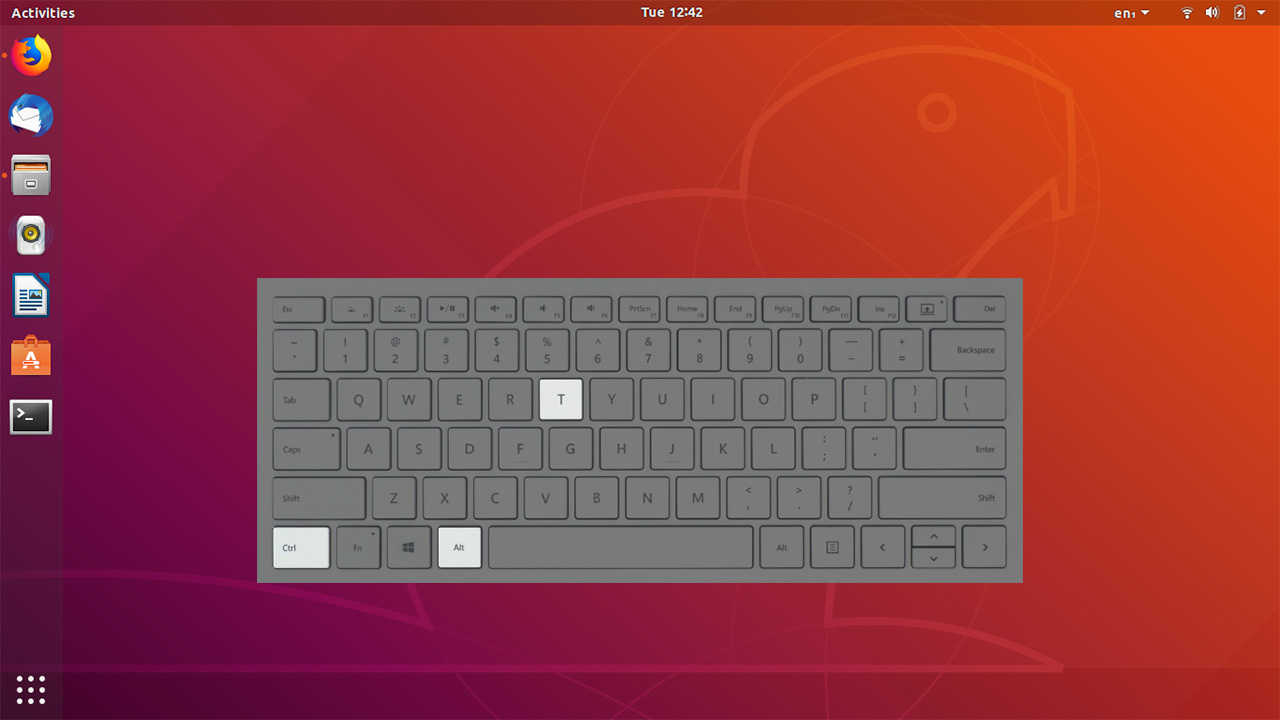Open the system menu arrow
This screenshot has width=1280, height=720.
[1261, 13]
